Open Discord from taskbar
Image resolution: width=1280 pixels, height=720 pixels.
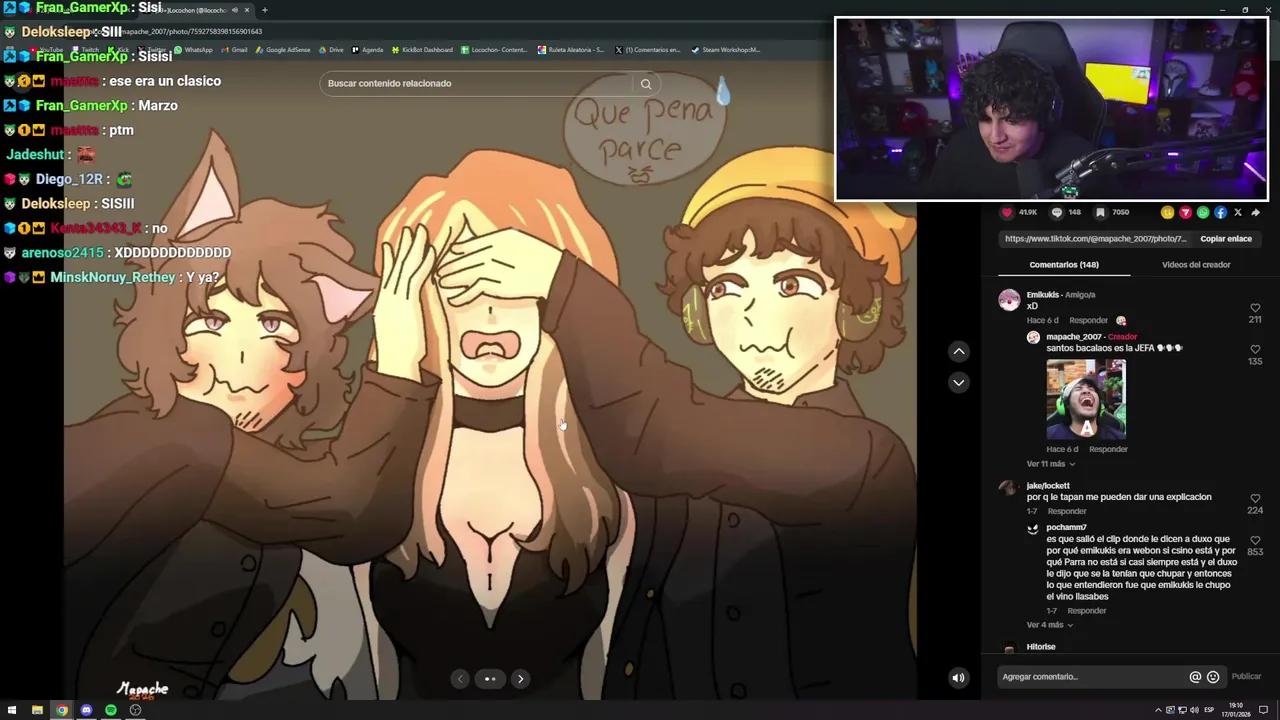coord(86,710)
